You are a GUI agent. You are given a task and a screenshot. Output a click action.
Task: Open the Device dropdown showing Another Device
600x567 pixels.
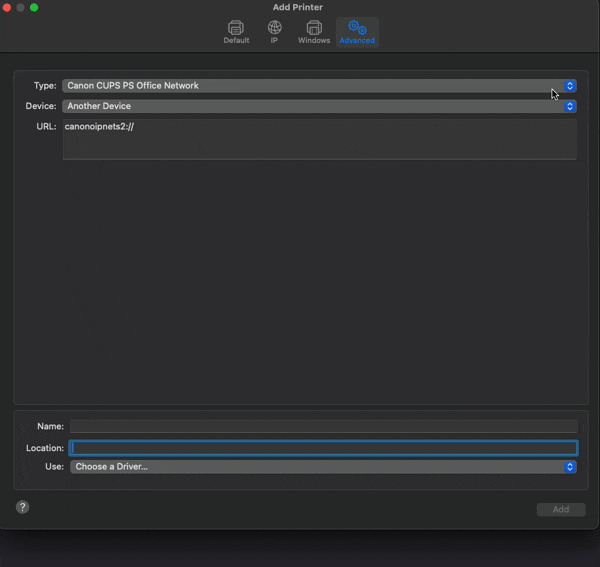click(x=310, y=106)
